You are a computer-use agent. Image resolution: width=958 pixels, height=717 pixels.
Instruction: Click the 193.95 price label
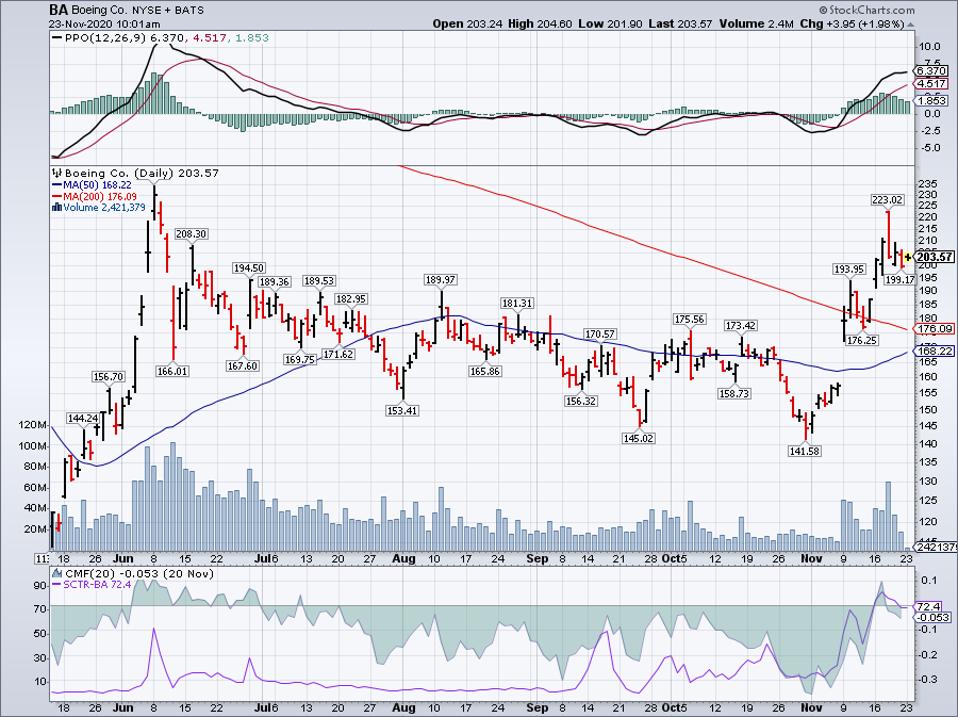(850, 269)
